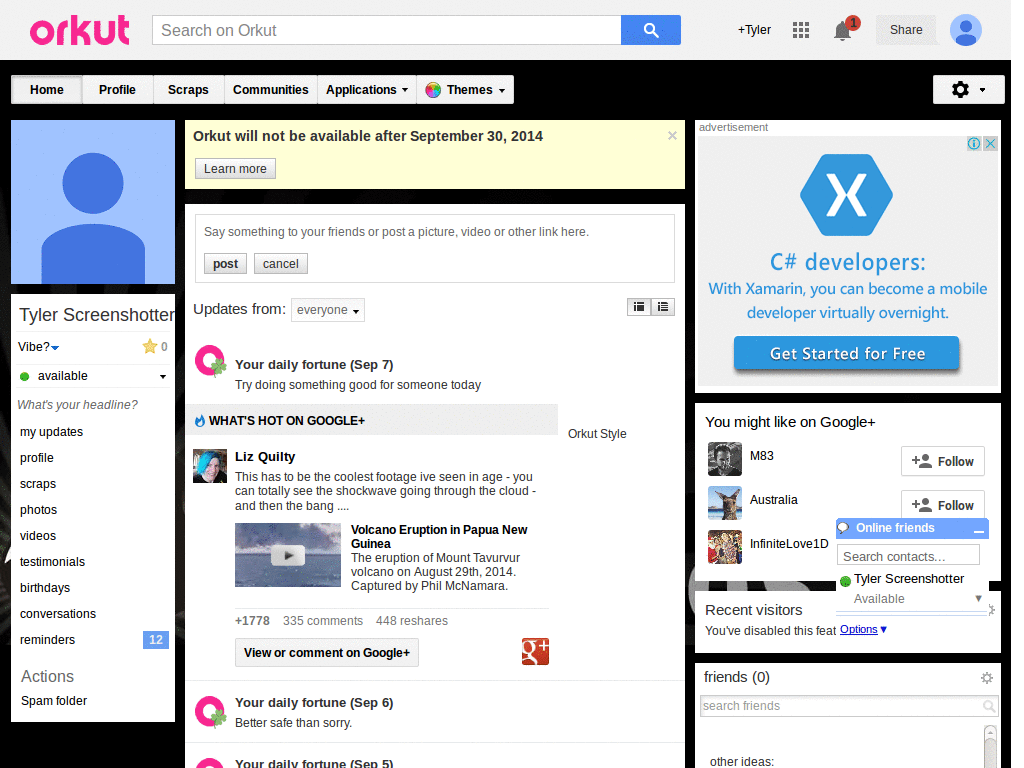This screenshot has height=768, width=1024.
Task: Follow M83 on Google+
Action: [x=942, y=462]
